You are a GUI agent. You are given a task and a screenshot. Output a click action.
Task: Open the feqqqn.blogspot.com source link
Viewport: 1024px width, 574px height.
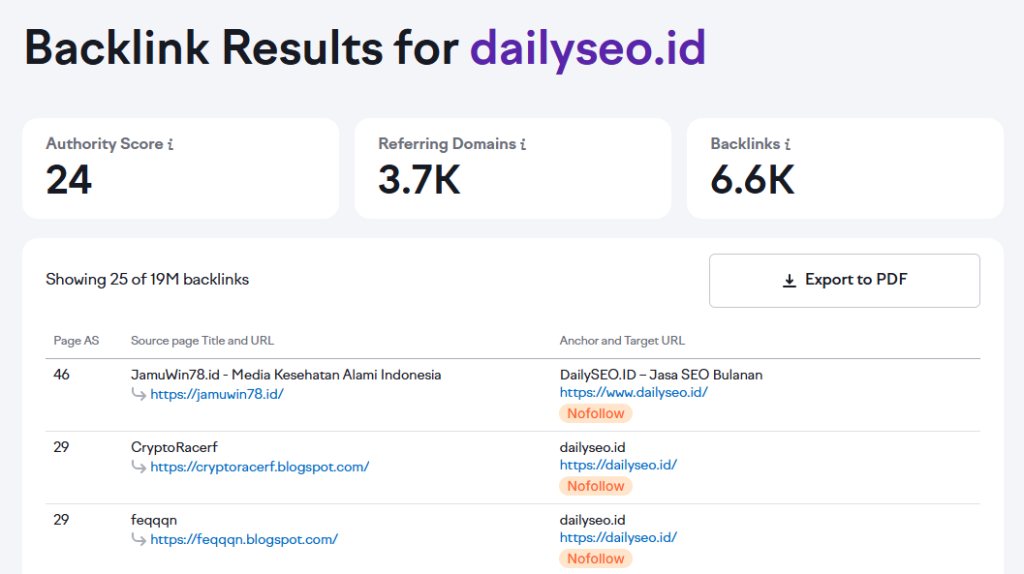click(244, 539)
